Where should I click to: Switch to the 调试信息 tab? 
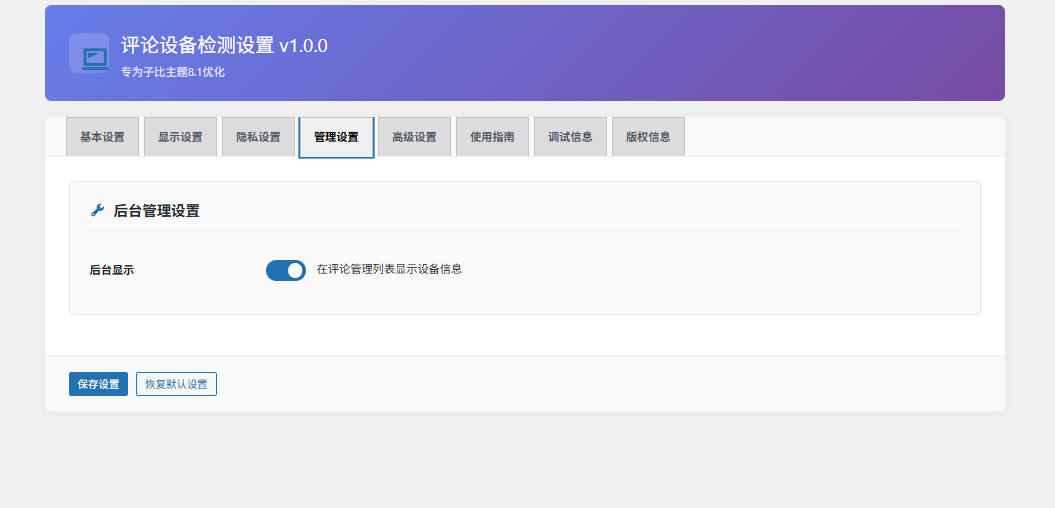point(570,137)
